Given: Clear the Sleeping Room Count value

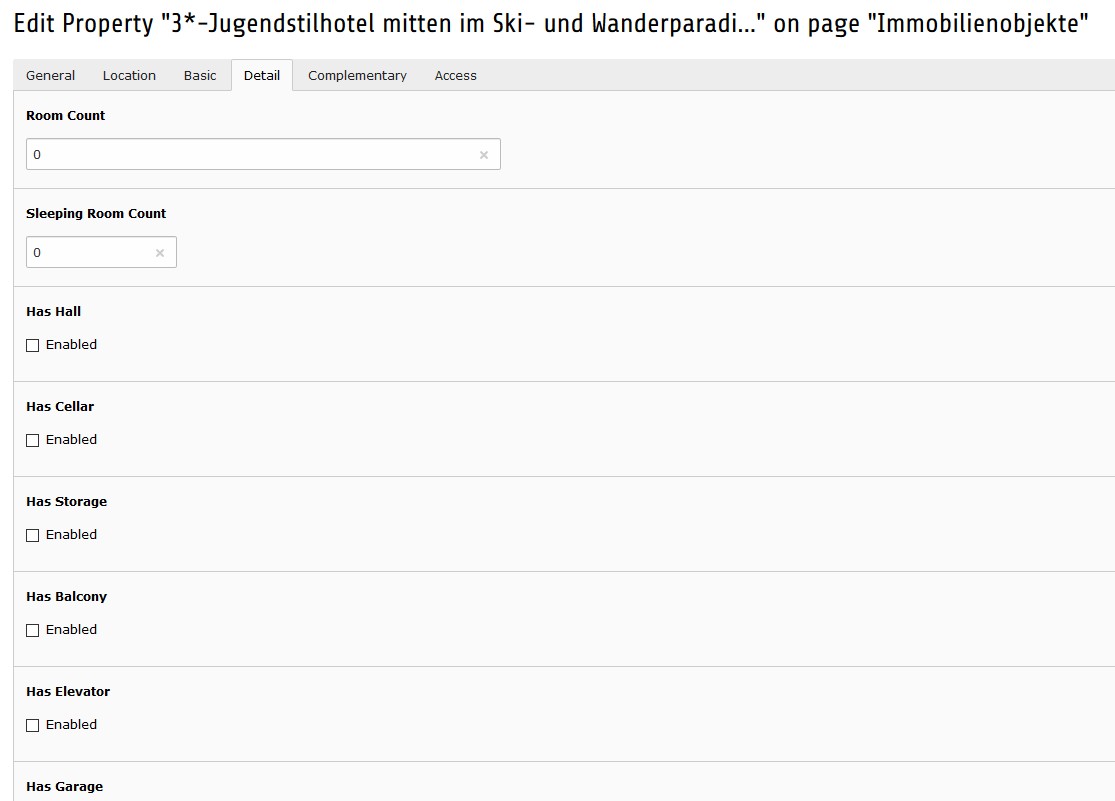Looking at the screenshot, I should coord(160,253).
